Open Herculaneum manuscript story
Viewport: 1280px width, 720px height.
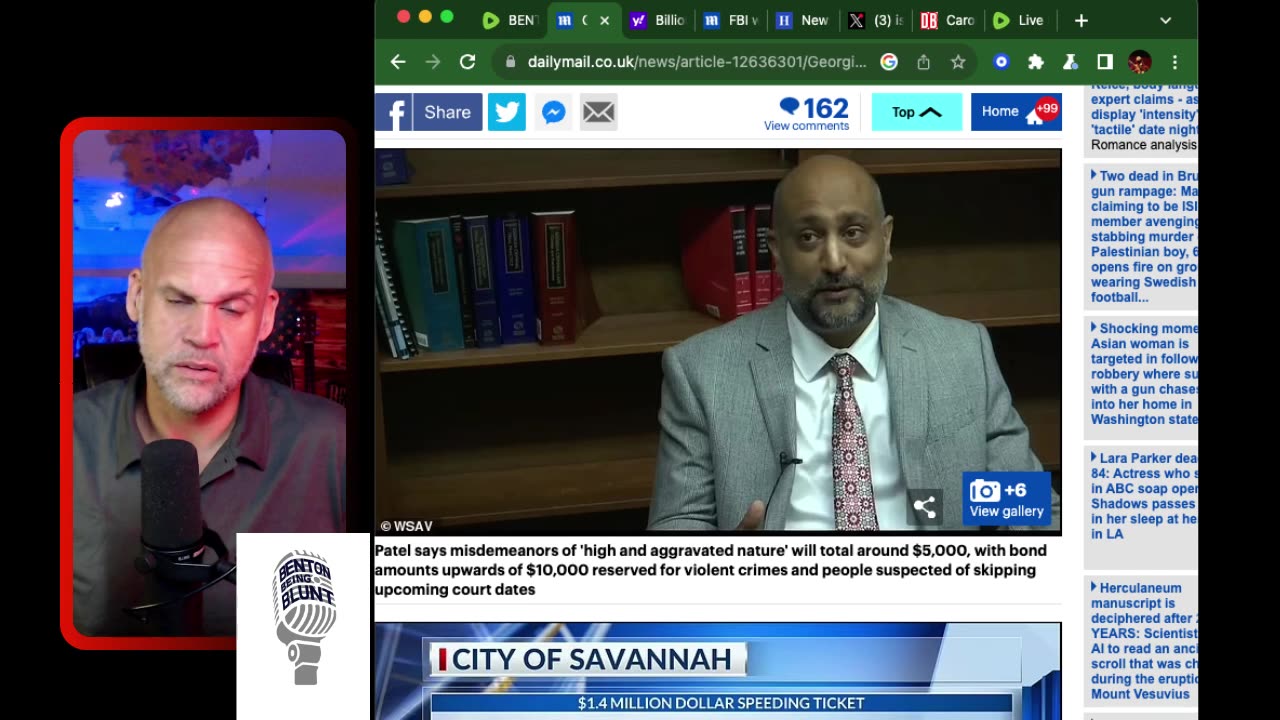1144,641
